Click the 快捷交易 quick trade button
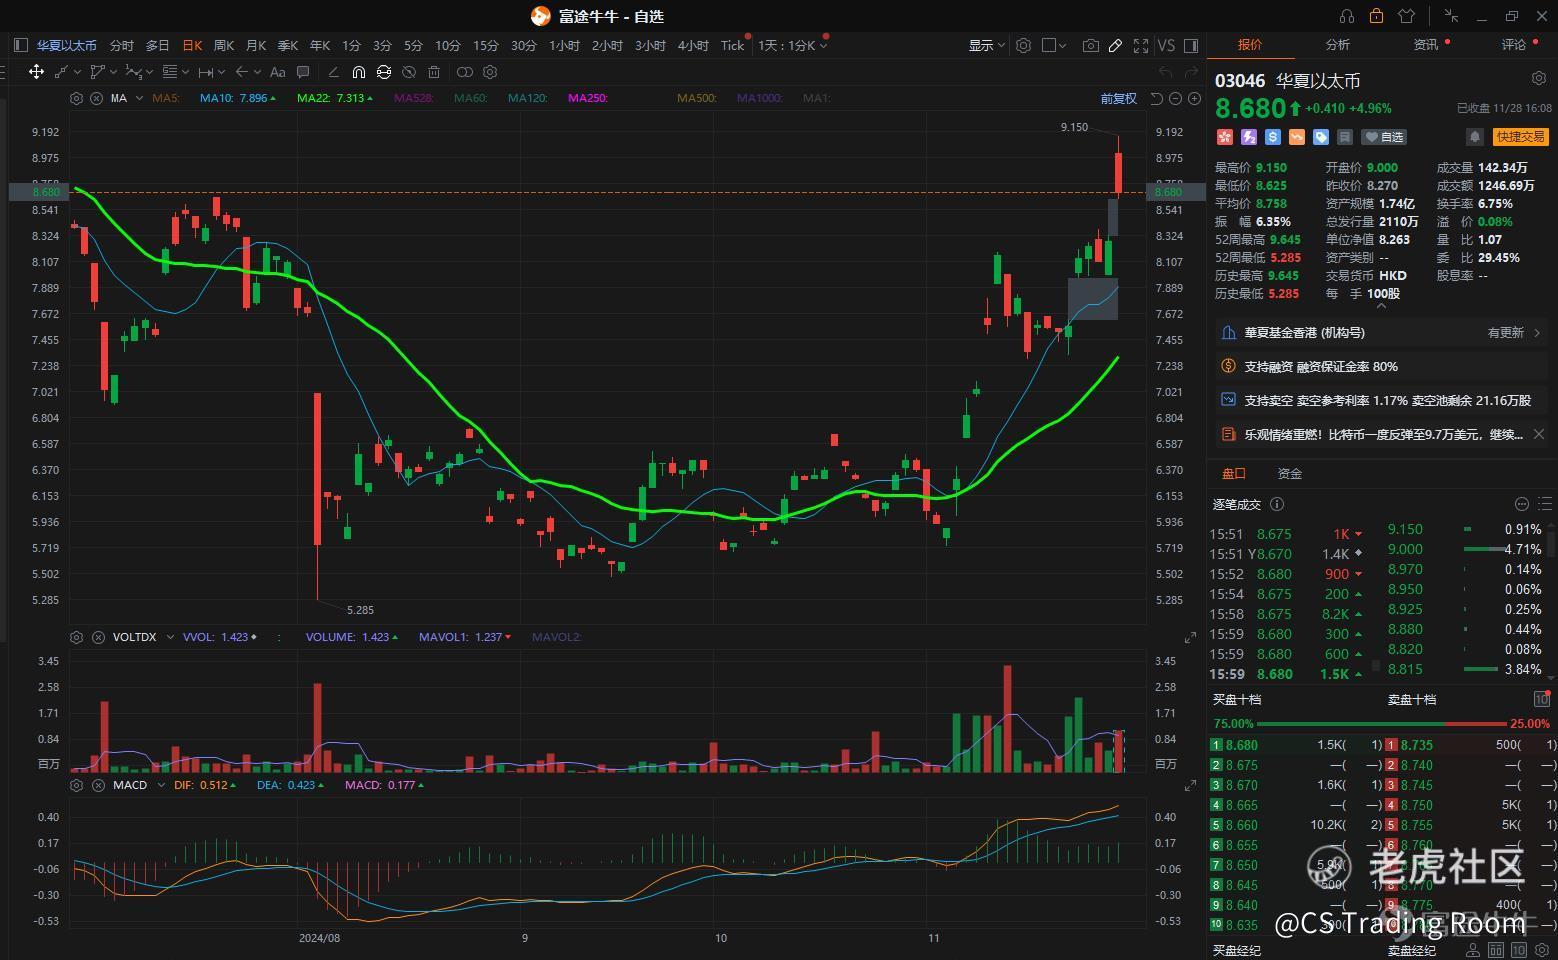The image size is (1558, 960). [x=1521, y=137]
